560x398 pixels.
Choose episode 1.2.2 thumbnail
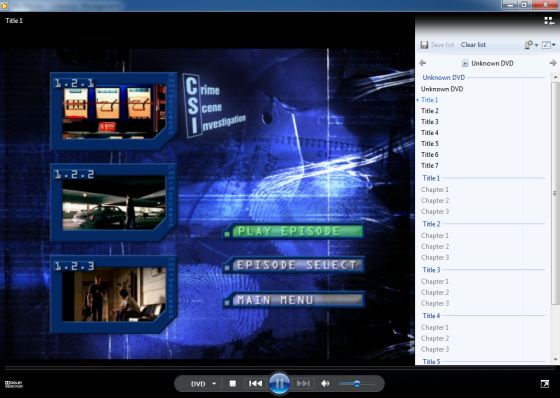point(114,202)
